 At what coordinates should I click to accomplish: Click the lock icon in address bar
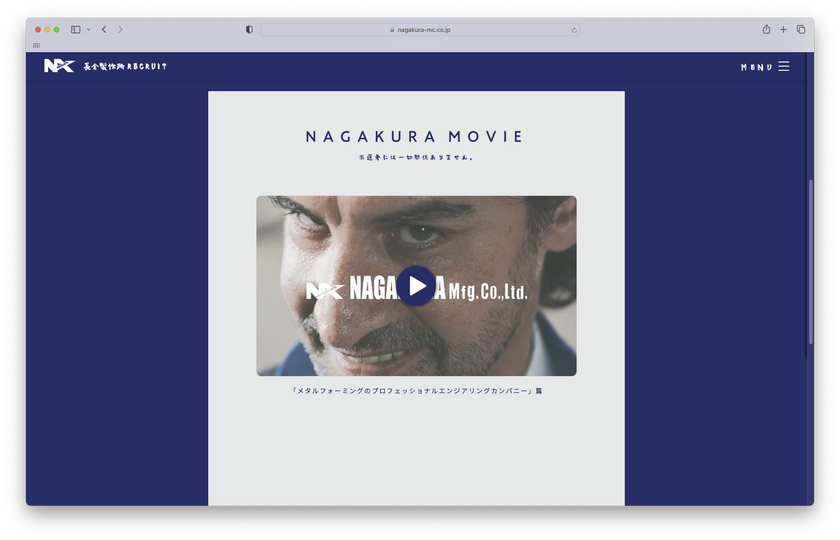(x=392, y=30)
